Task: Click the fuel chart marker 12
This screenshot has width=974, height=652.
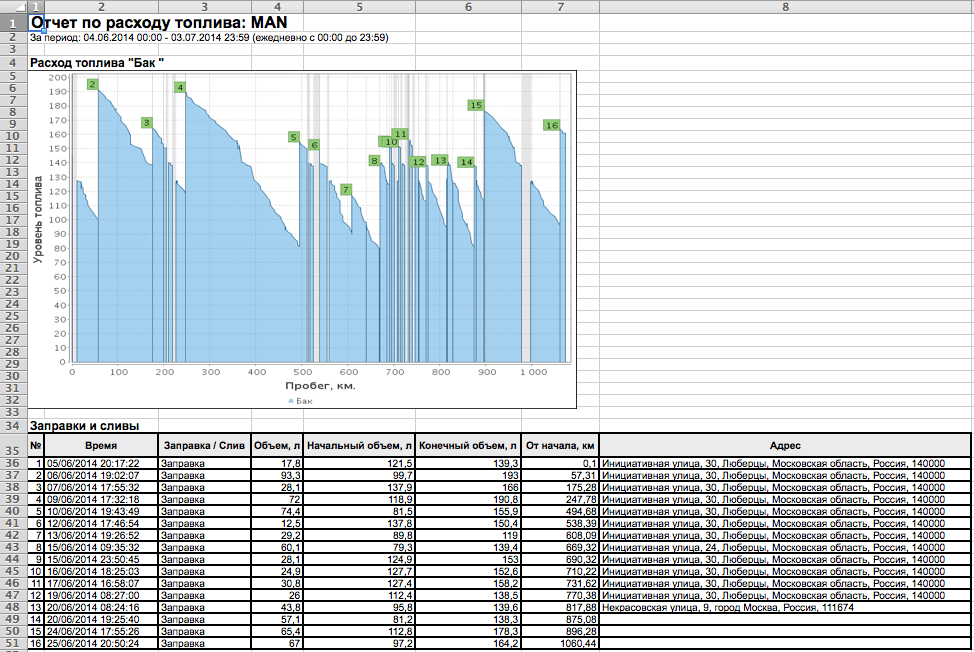Action: click(x=419, y=162)
